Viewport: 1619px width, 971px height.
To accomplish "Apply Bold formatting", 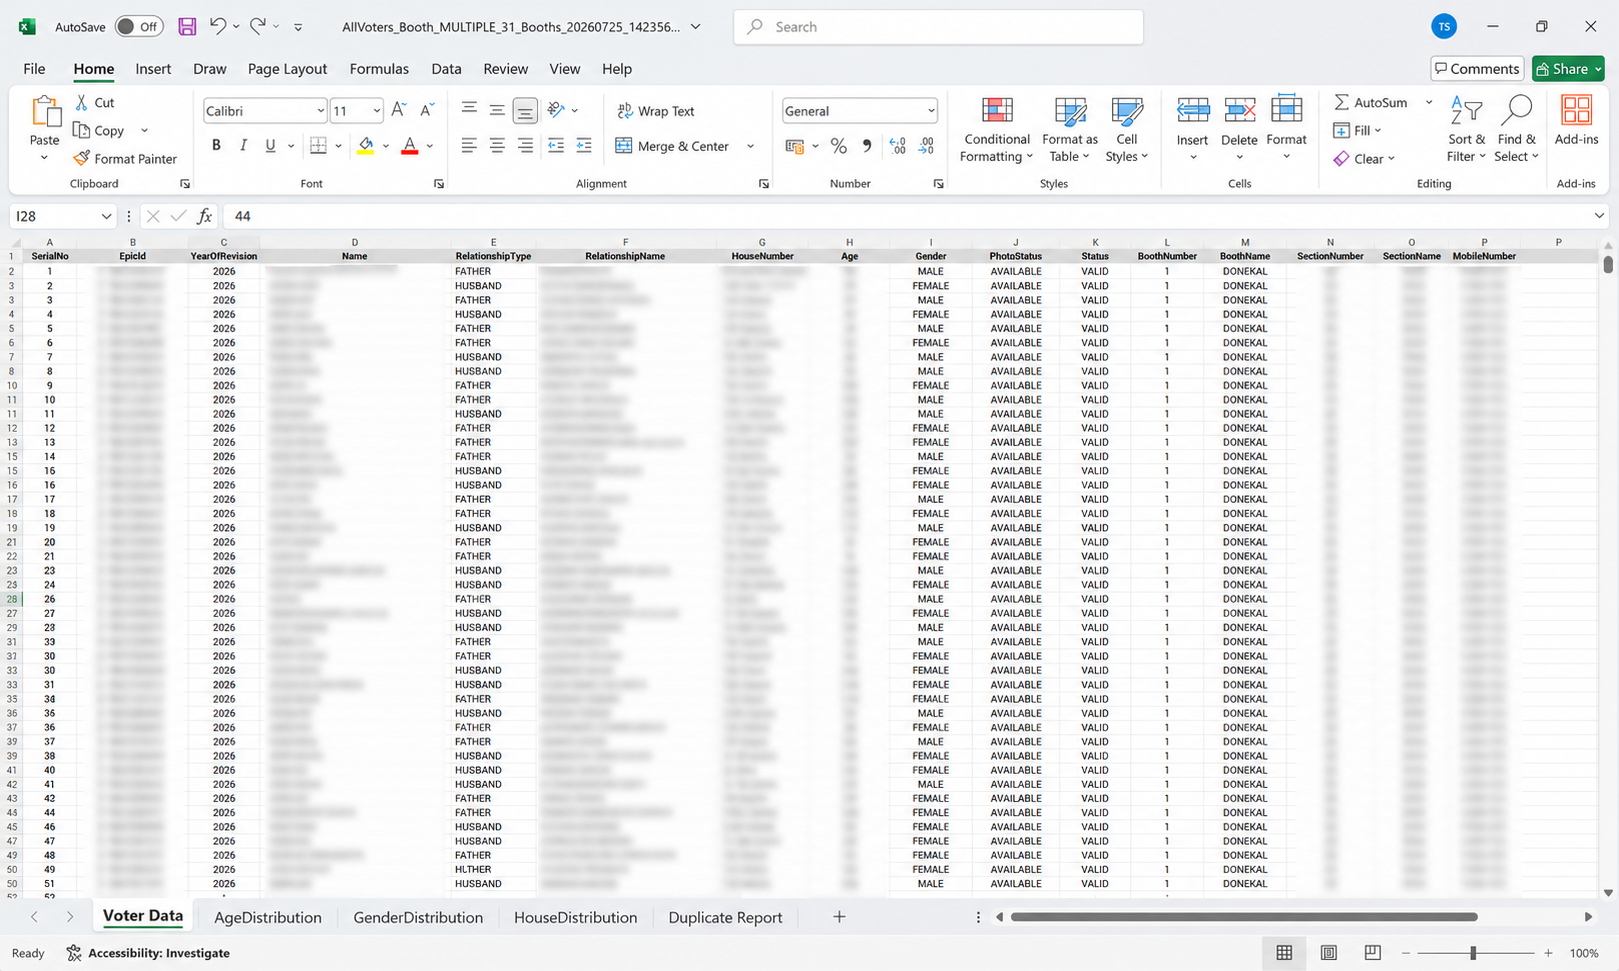I will pyautogui.click(x=216, y=146).
